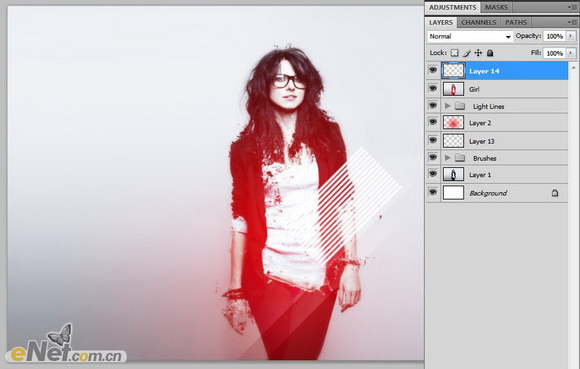Screen dimensions: 580x369
Task: Hide the Girl layer
Action: 433,88
